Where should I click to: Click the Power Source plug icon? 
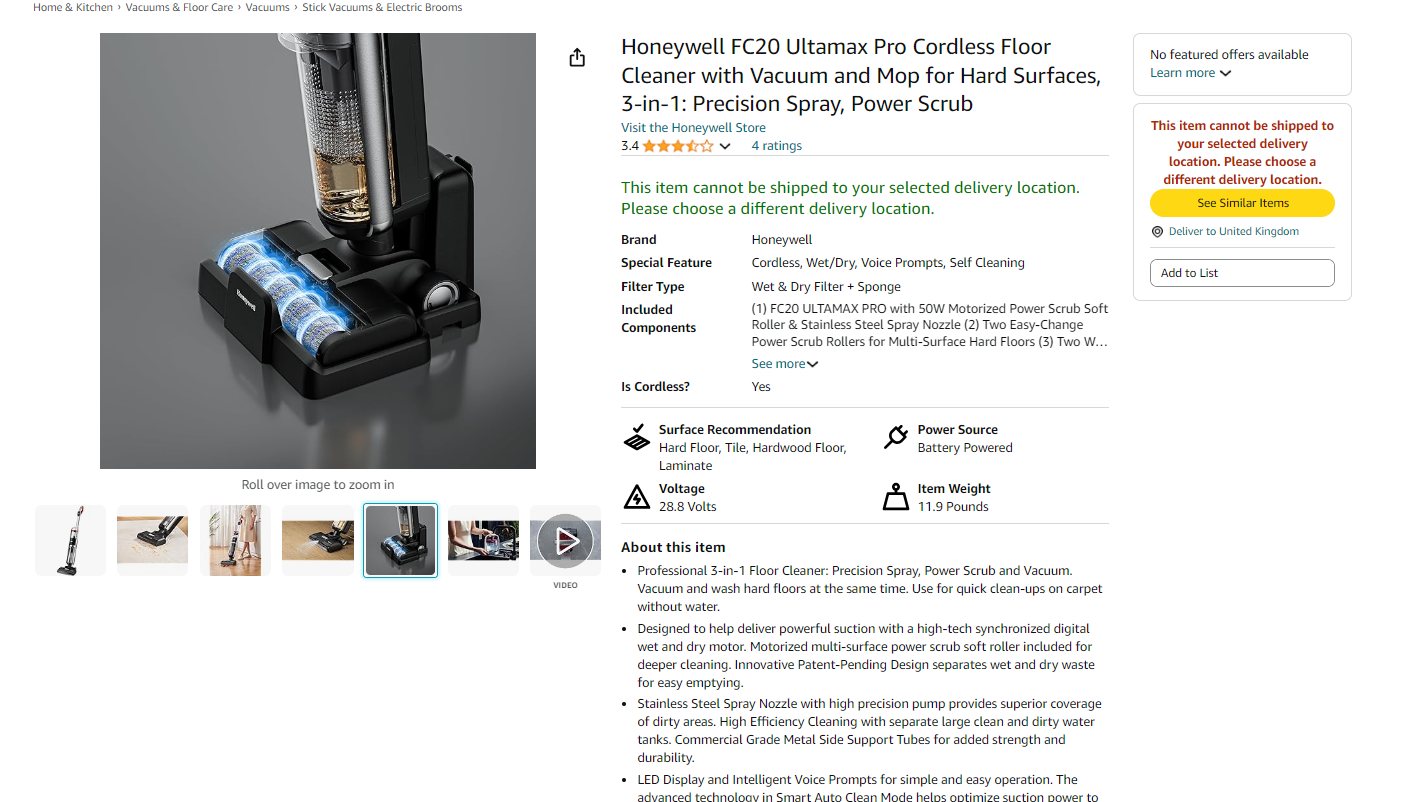click(896, 437)
